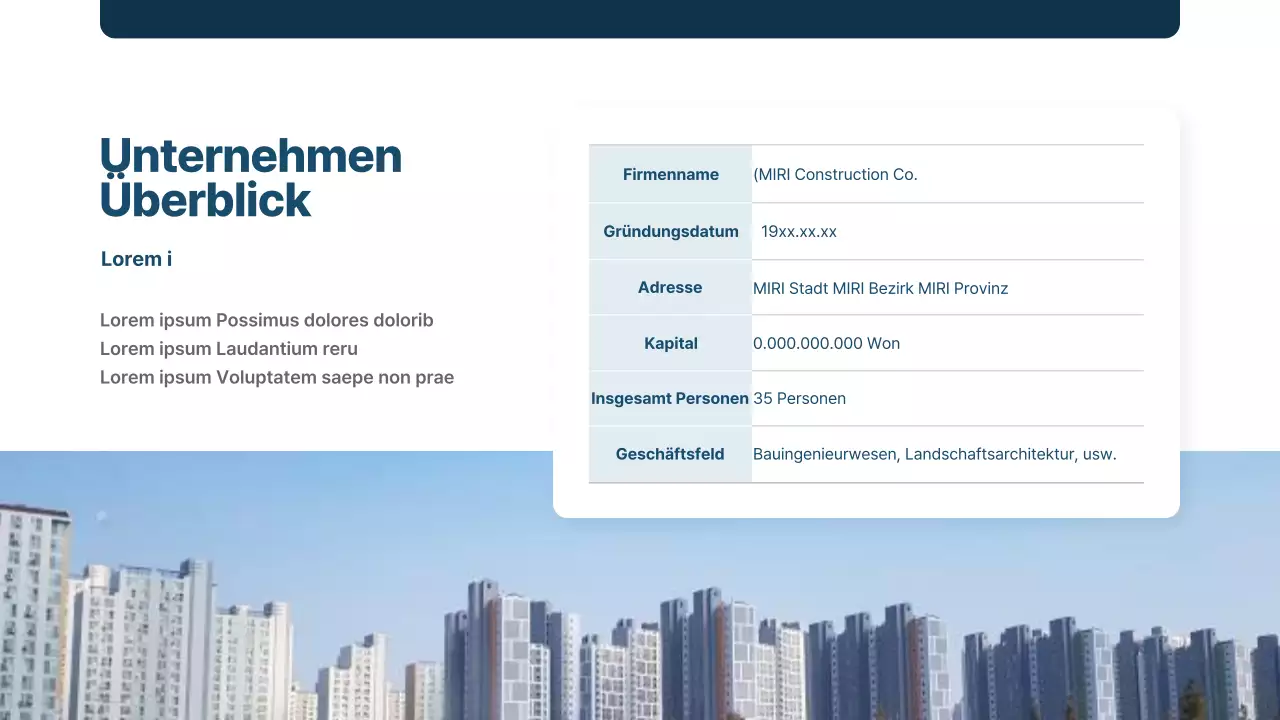The image size is (1280, 720).
Task: Click the Adresse row header
Action: tap(670, 287)
